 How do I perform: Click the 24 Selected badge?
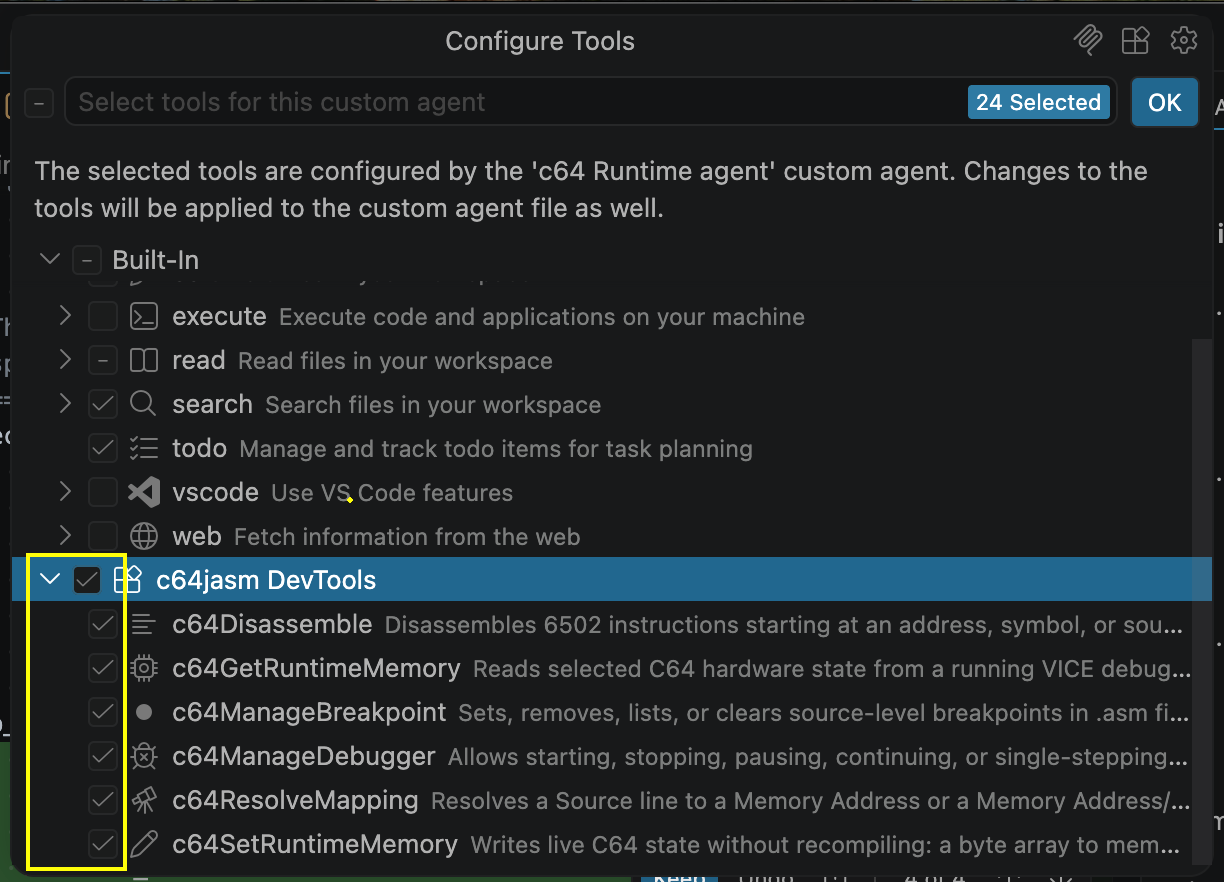pyautogui.click(x=1038, y=102)
